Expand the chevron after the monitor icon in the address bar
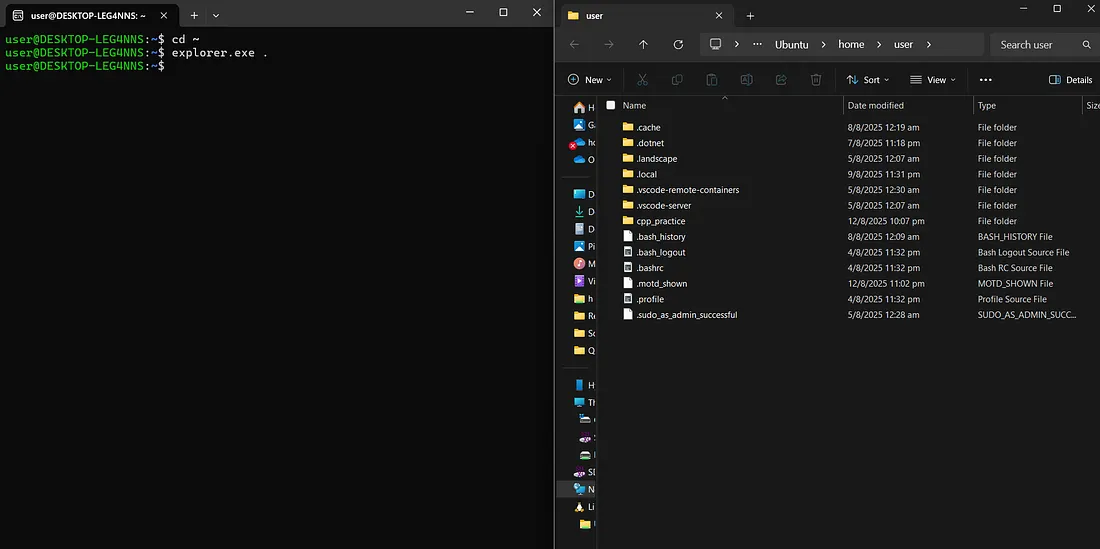1100x549 pixels. [x=737, y=44]
